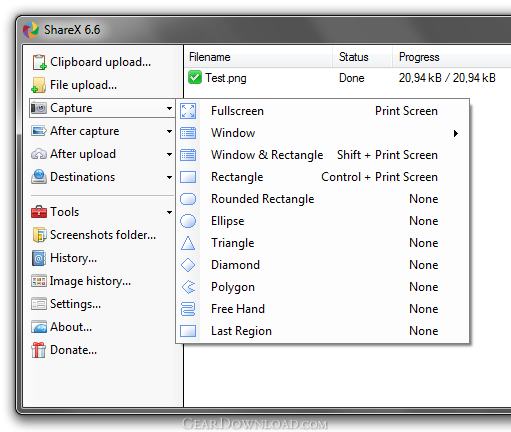Choose Diamond capture menu entry

[x=323, y=265]
